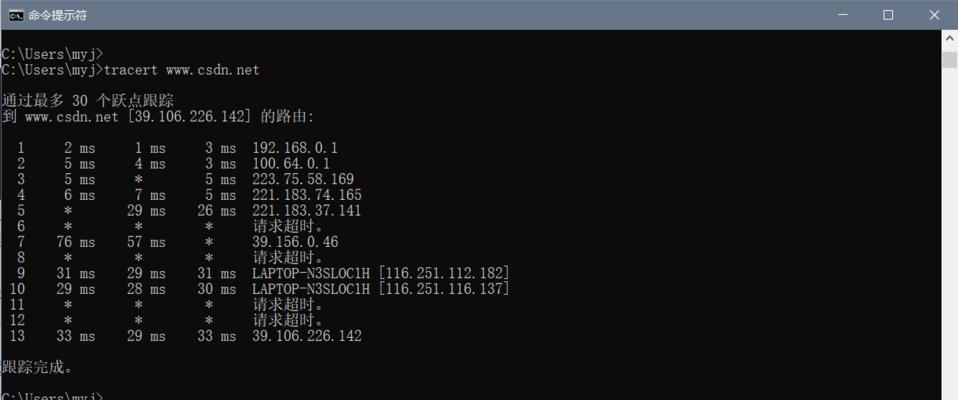
Task: Minimize the Command Prompt window
Action: [841, 15]
